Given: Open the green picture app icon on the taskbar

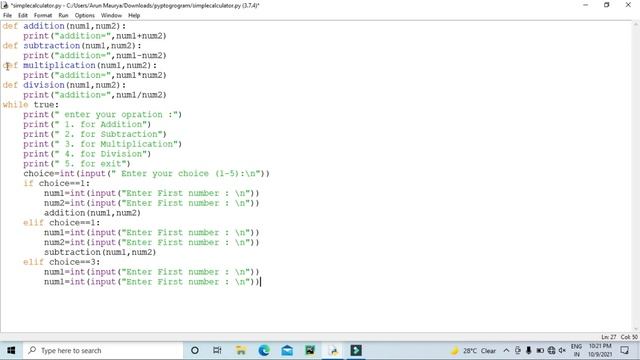Looking at the screenshot, I should 310,350.
